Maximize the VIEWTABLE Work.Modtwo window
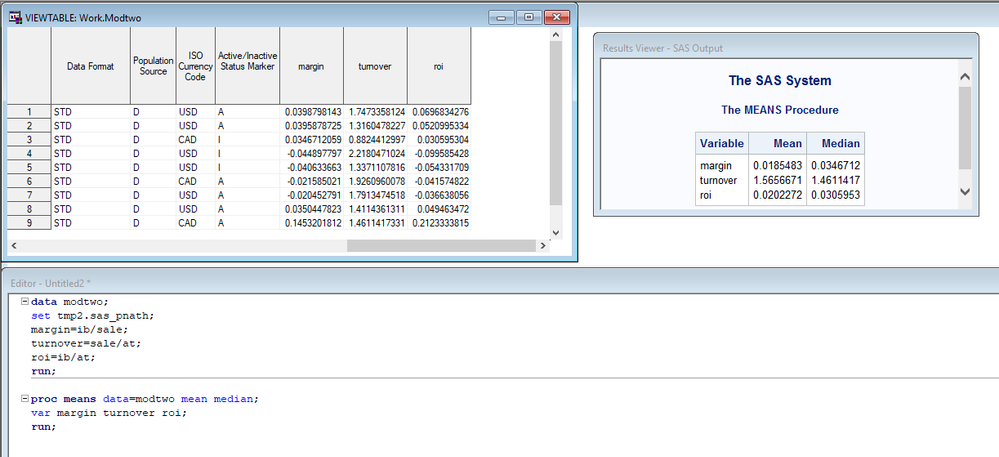 529,18
